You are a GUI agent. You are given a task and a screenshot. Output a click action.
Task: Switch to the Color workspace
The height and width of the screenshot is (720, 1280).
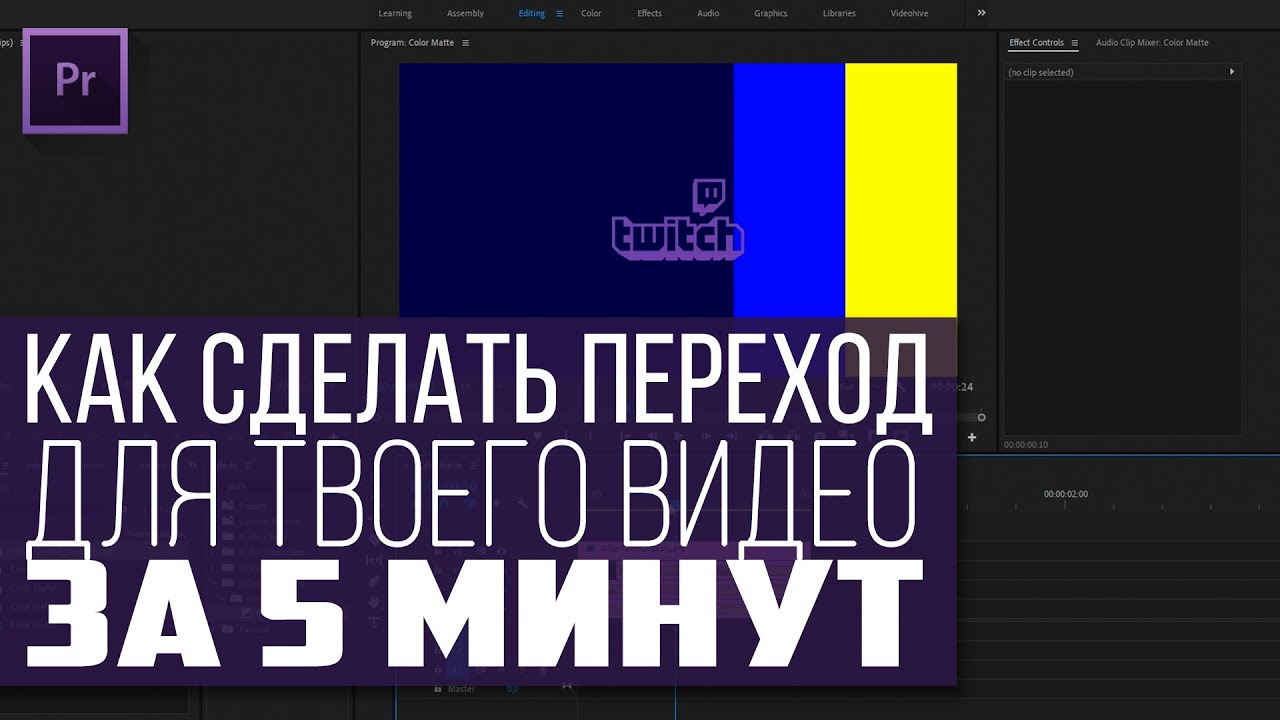click(591, 13)
